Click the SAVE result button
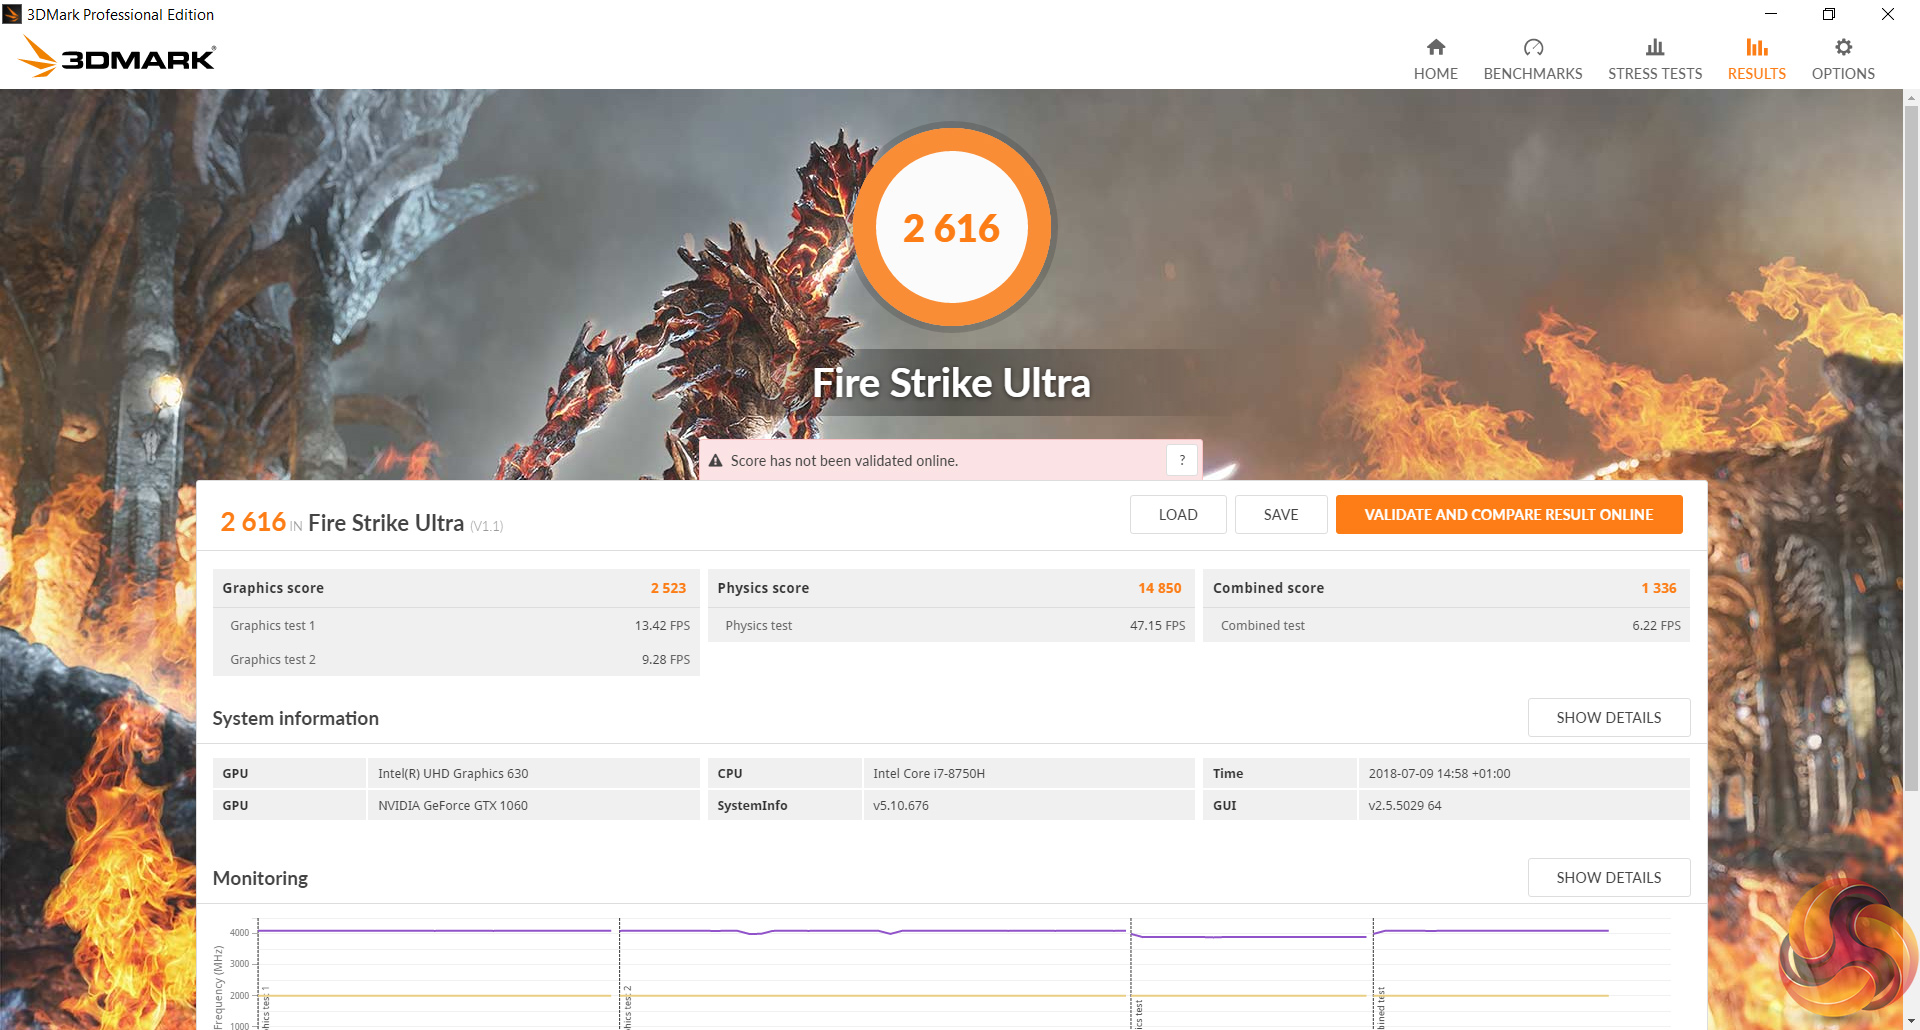 click(1280, 514)
